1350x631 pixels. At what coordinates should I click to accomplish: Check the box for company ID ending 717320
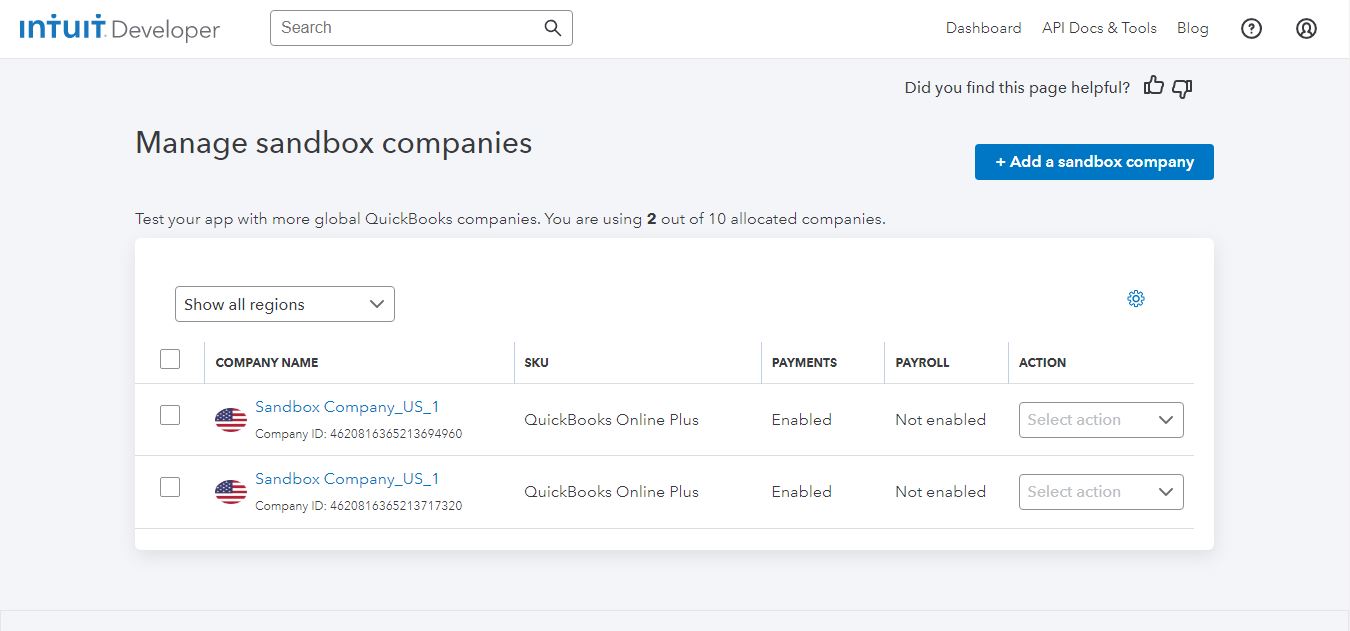tap(170, 487)
